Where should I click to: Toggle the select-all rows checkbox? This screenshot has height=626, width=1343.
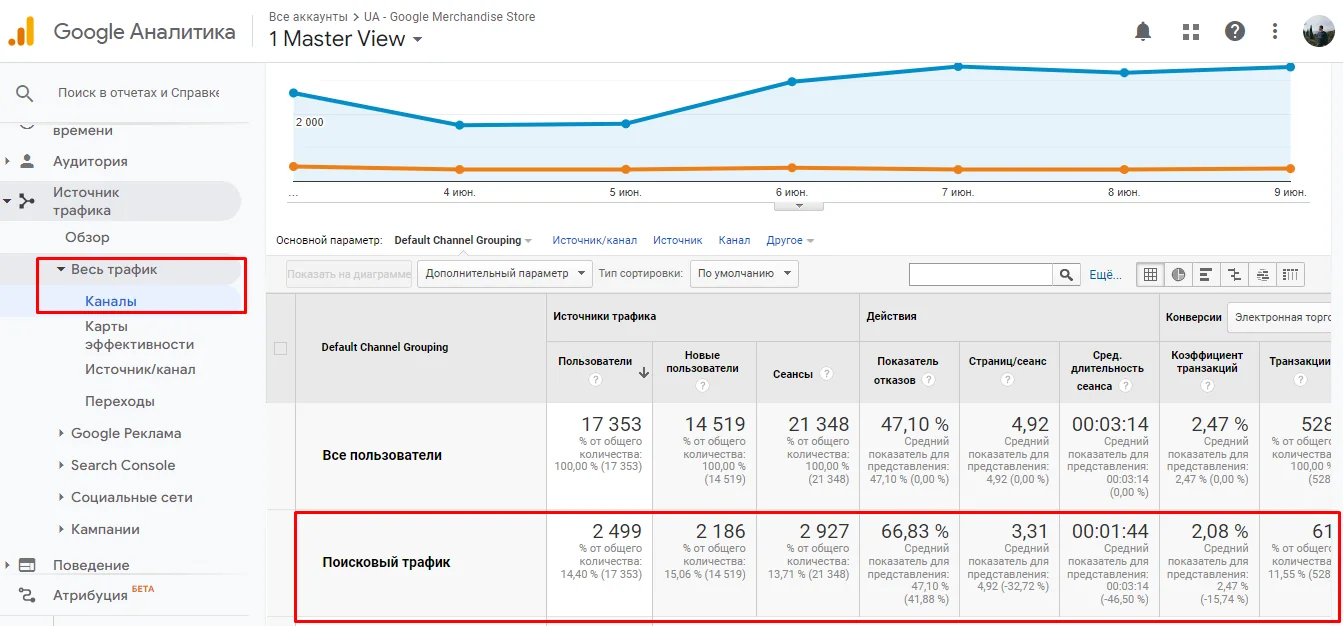pyautogui.click(x=280, y=348)
